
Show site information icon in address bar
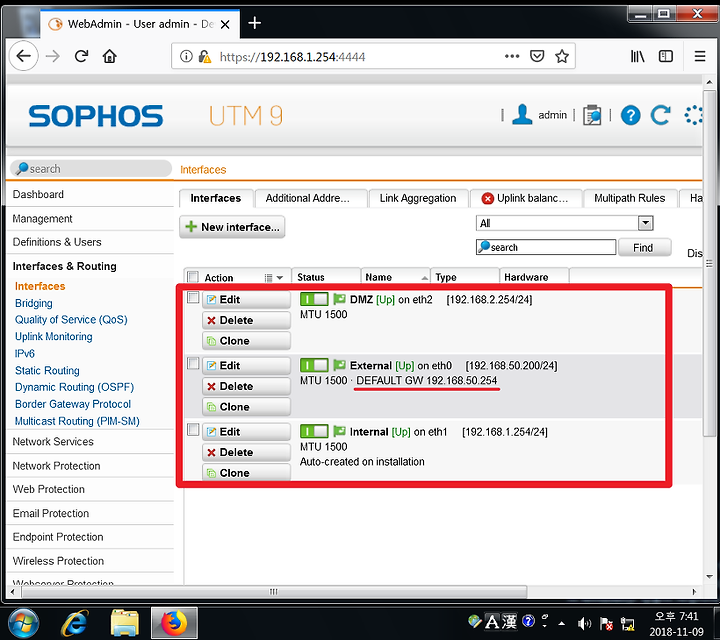coord(186,56)
